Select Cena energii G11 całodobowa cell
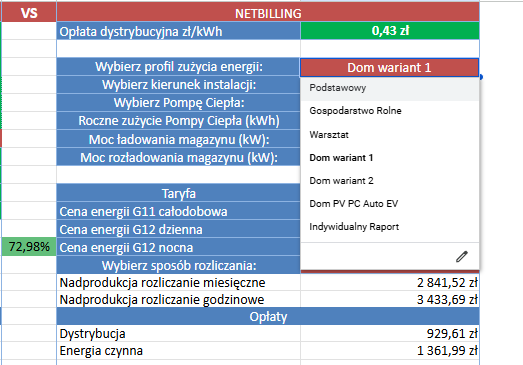Image resolution: width=523 pixels, height=365 pixels. (x=178, y=212)
